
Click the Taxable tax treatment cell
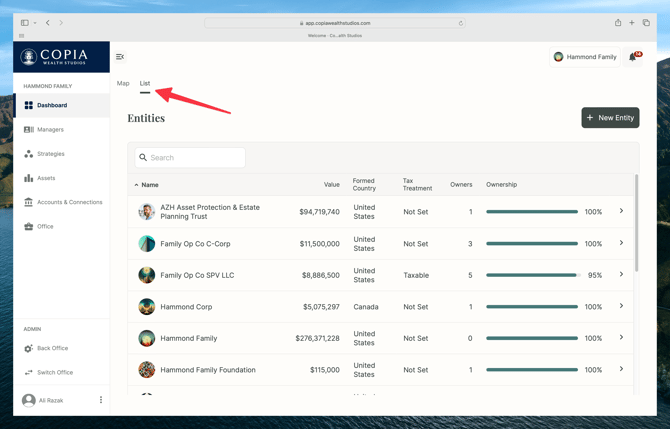point(416,275)
